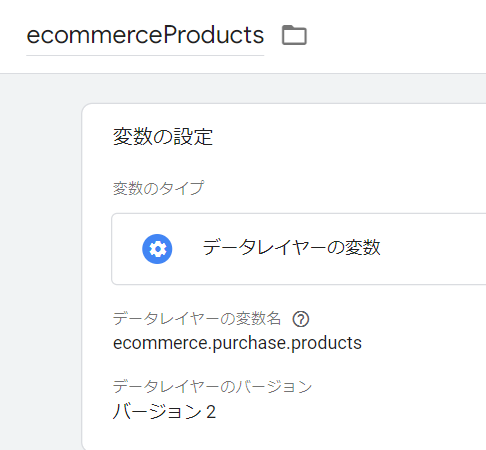Image resolution: width=486 pixels, height=450 pixels.
Task: Click empty space right of 変数の設定 heading
Action: (350, 137)
